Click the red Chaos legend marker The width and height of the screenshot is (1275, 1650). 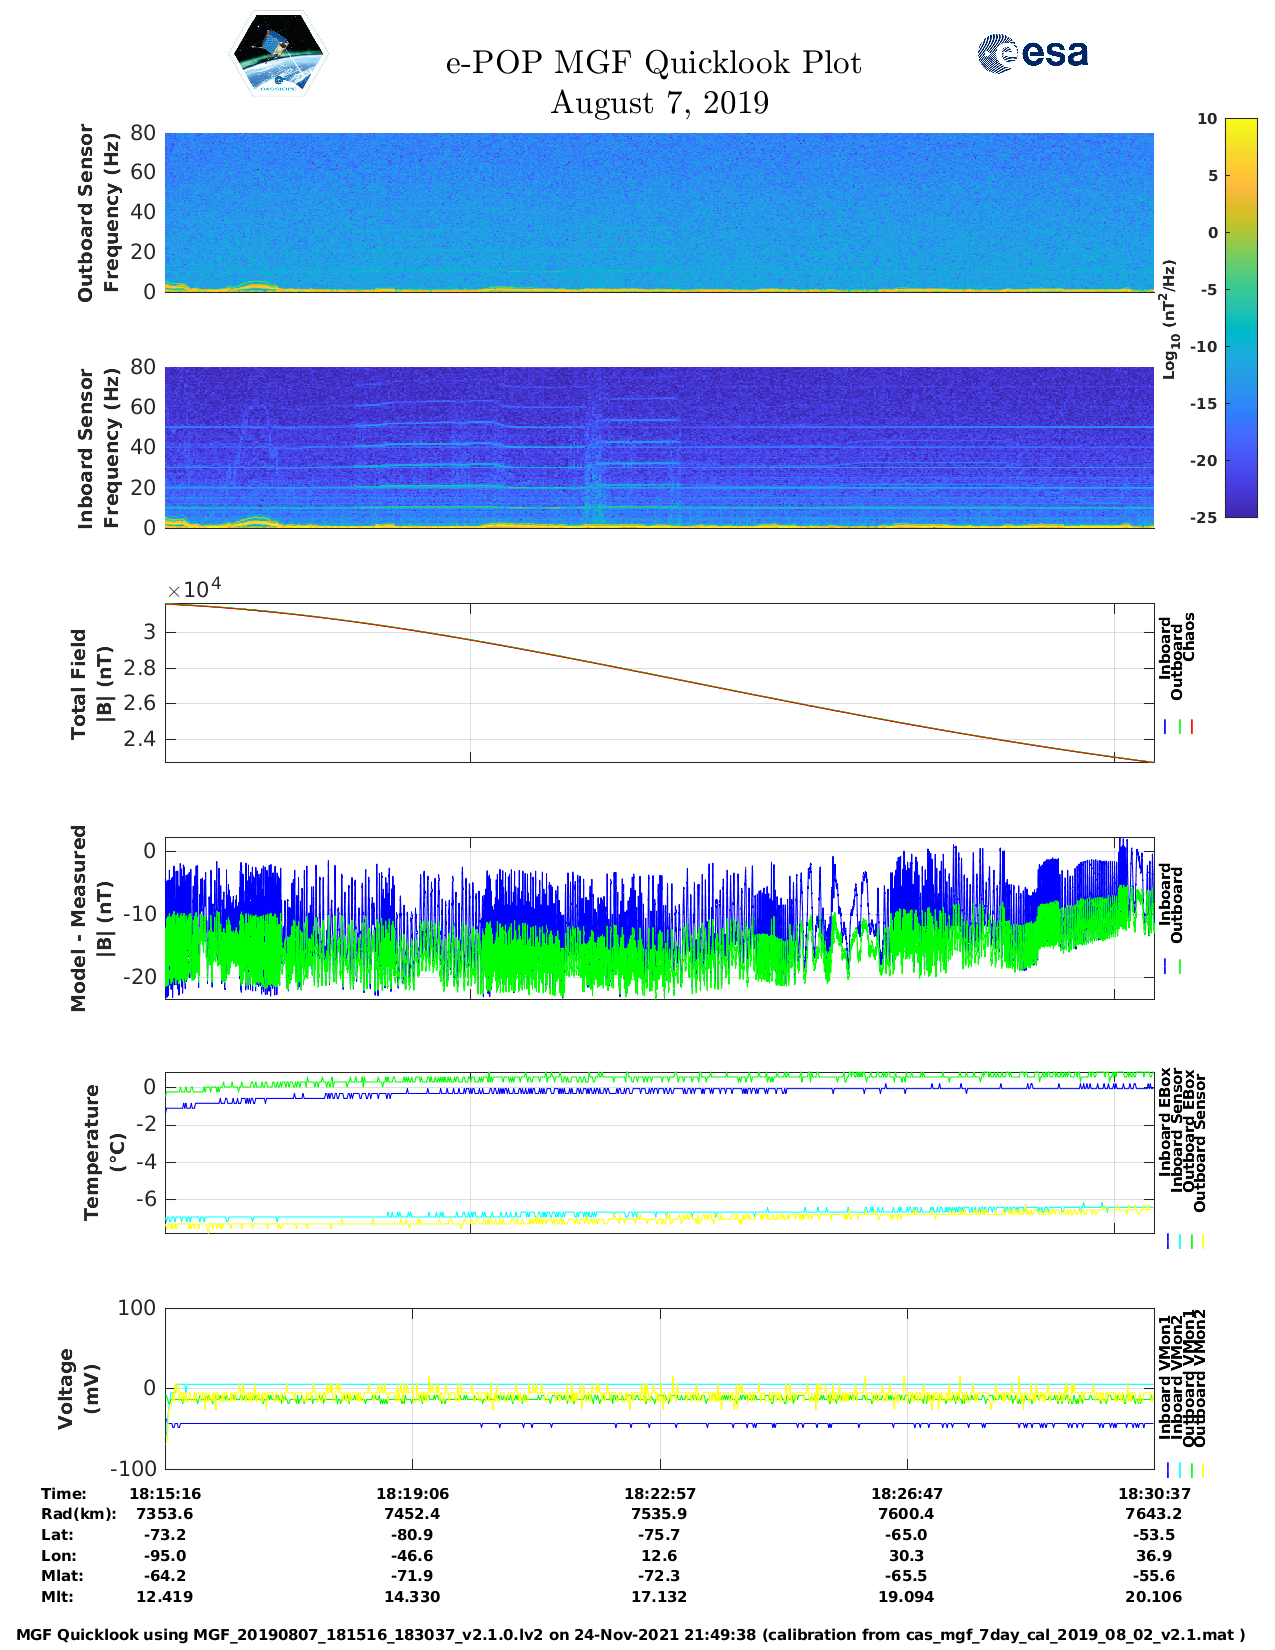[1192, 727]
